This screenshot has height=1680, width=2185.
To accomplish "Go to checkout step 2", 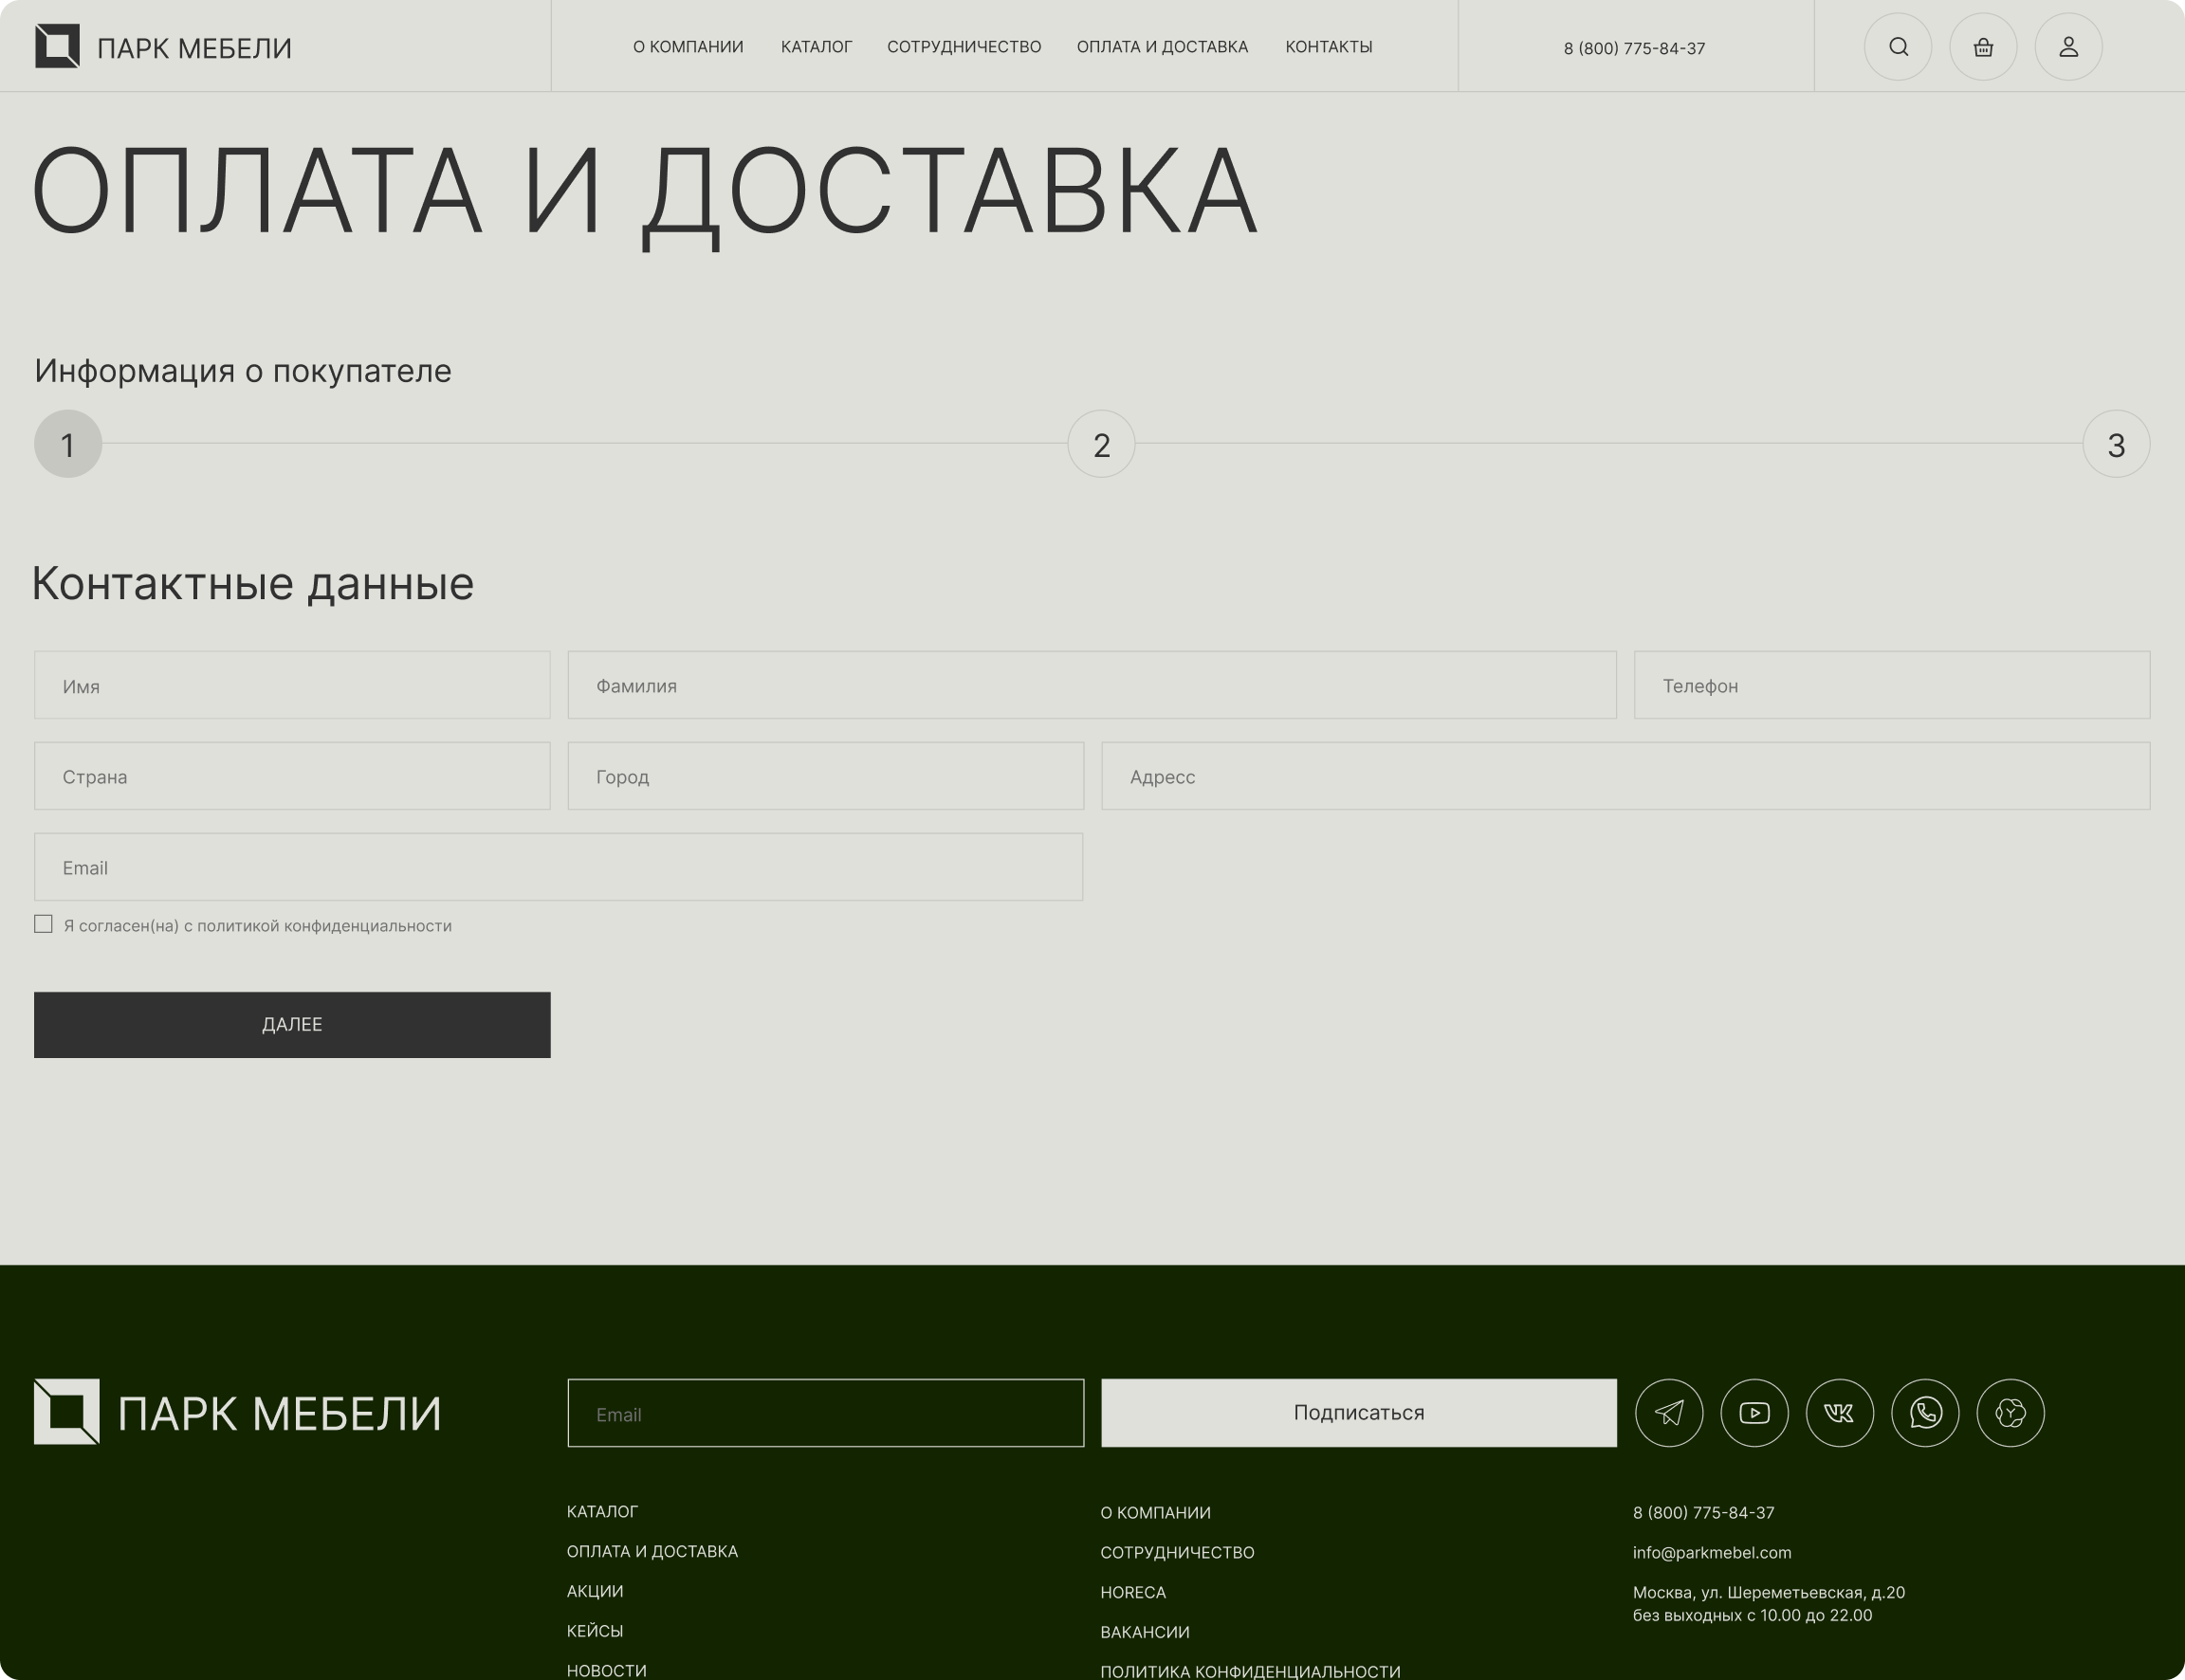I will 1101,444.
